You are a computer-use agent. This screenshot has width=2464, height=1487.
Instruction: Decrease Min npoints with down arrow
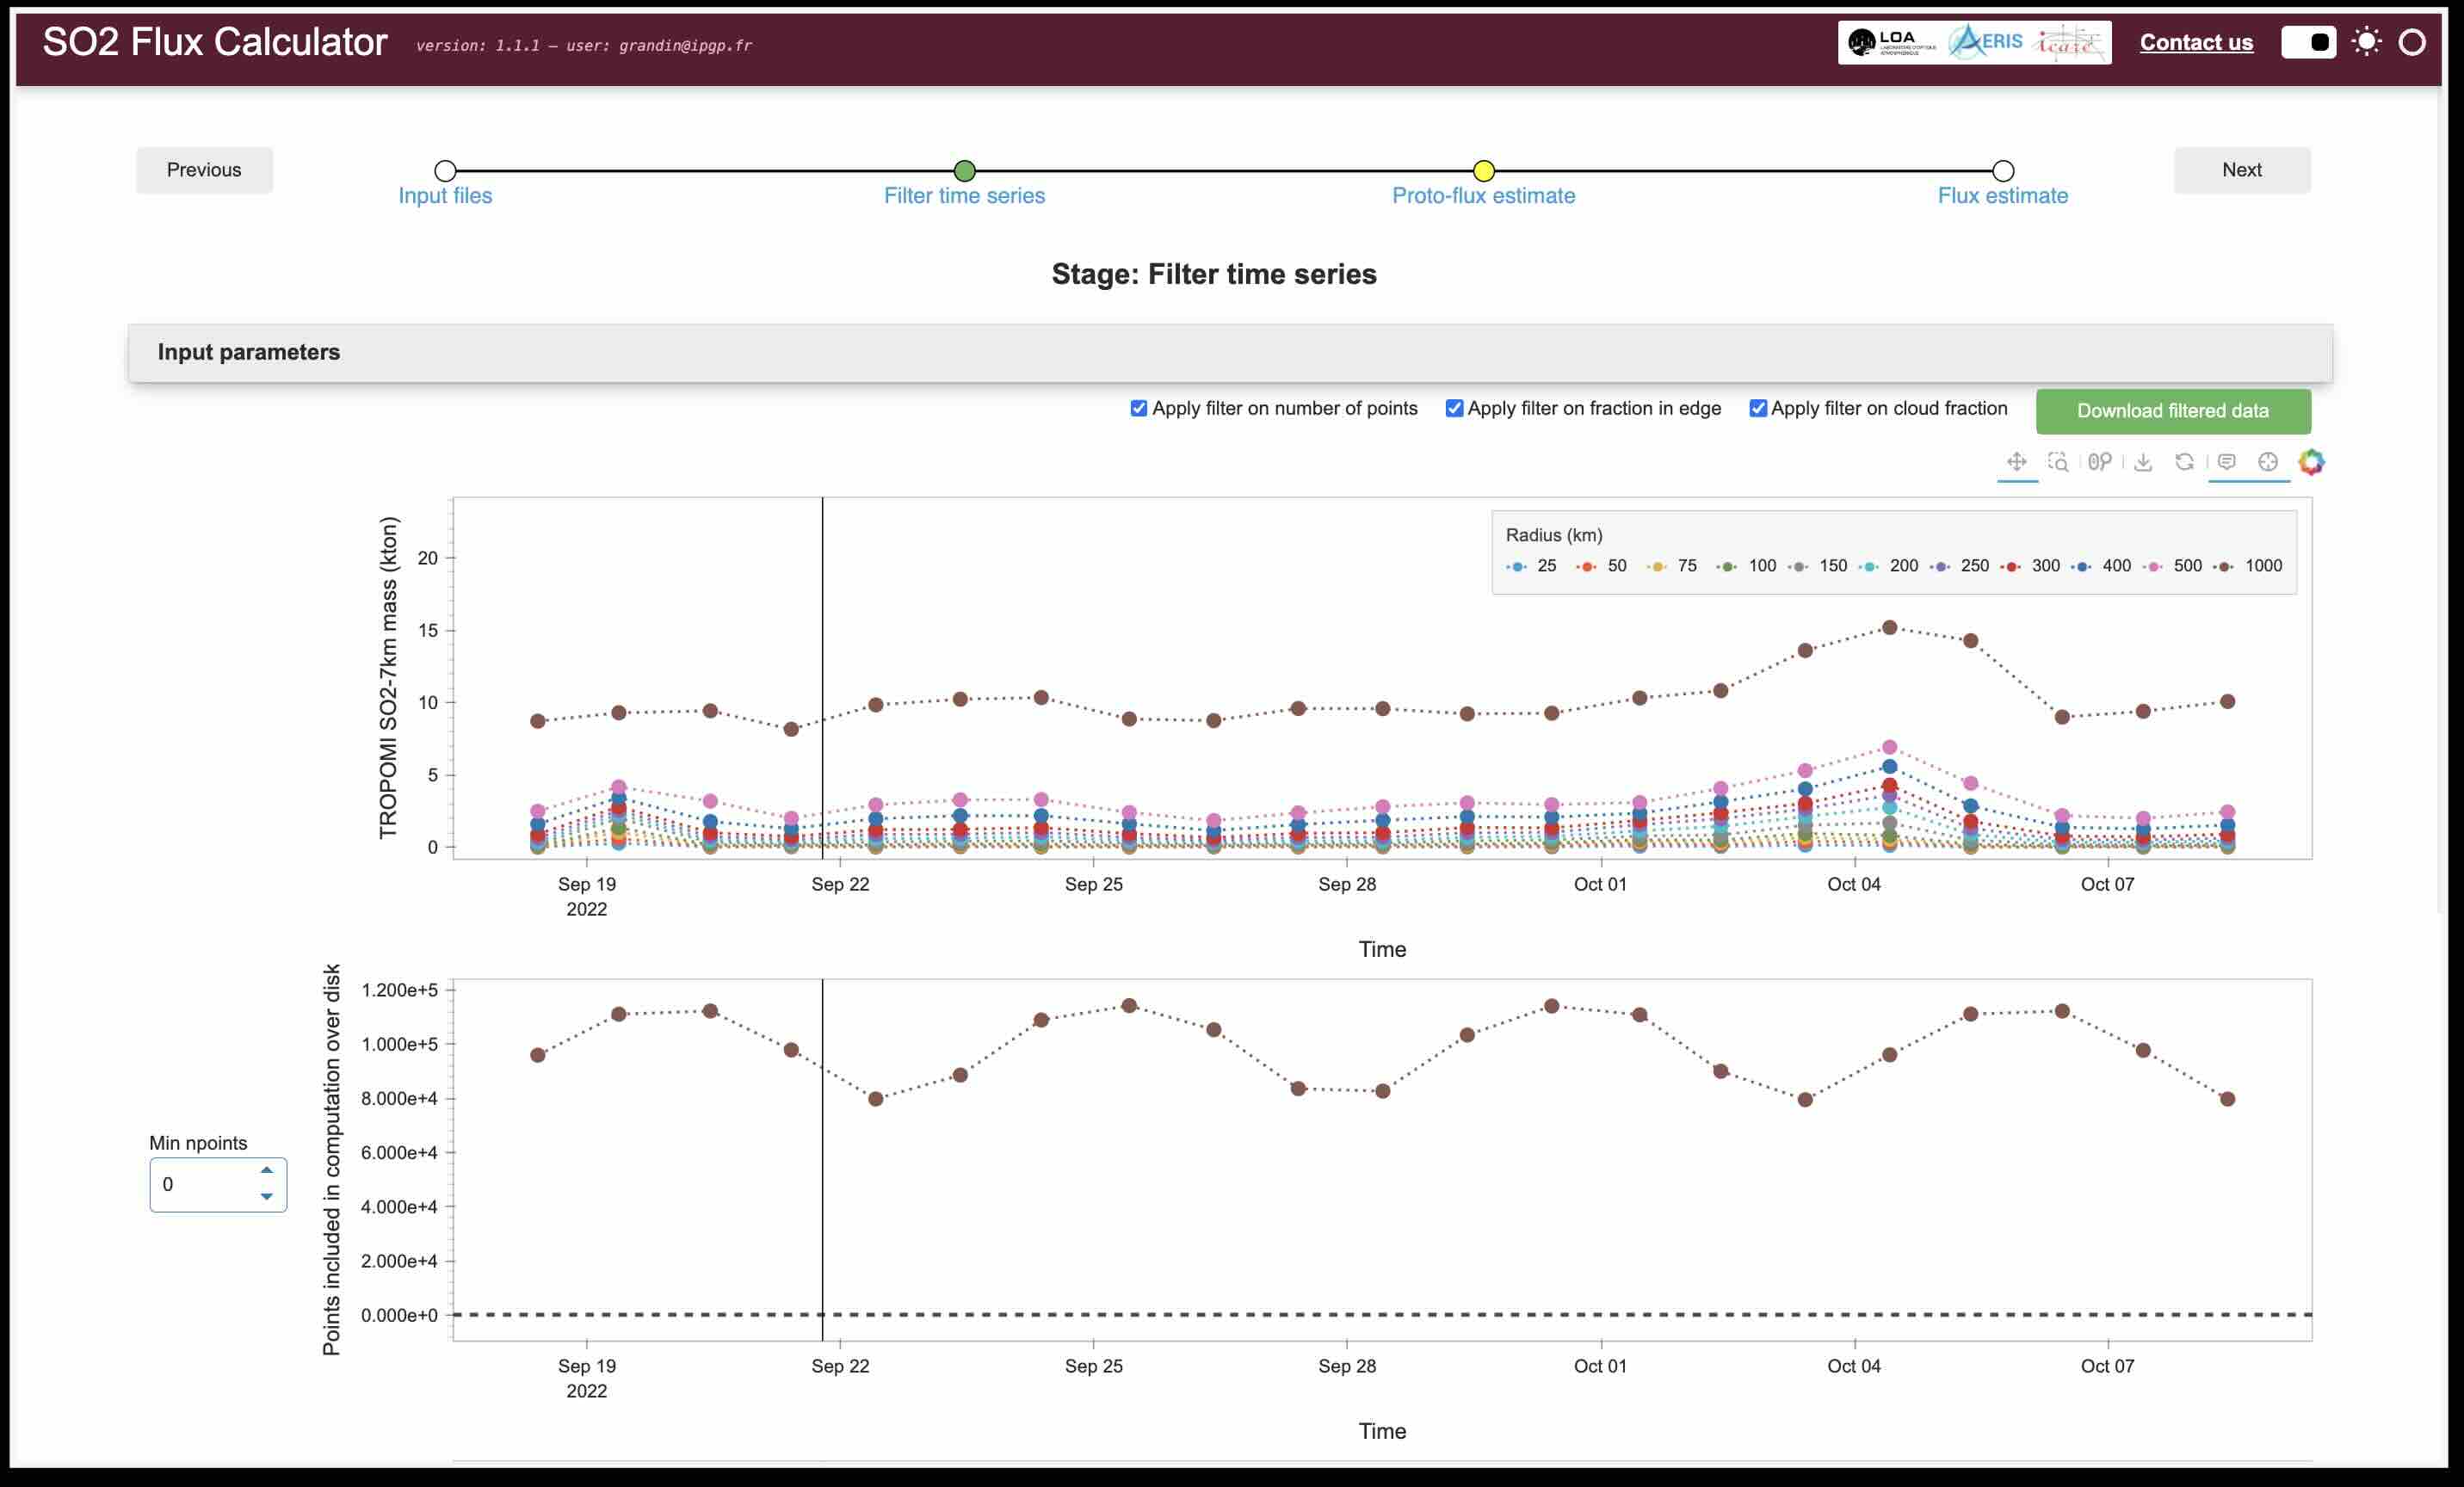pos(267,1196)
